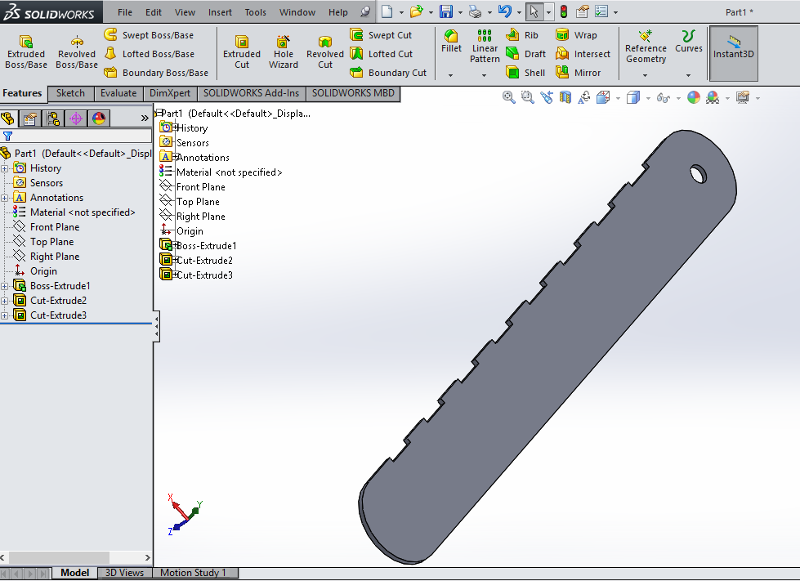
Task: Toggle Instant3D mode
Action: pyautogui.click(x=733, y=53)
